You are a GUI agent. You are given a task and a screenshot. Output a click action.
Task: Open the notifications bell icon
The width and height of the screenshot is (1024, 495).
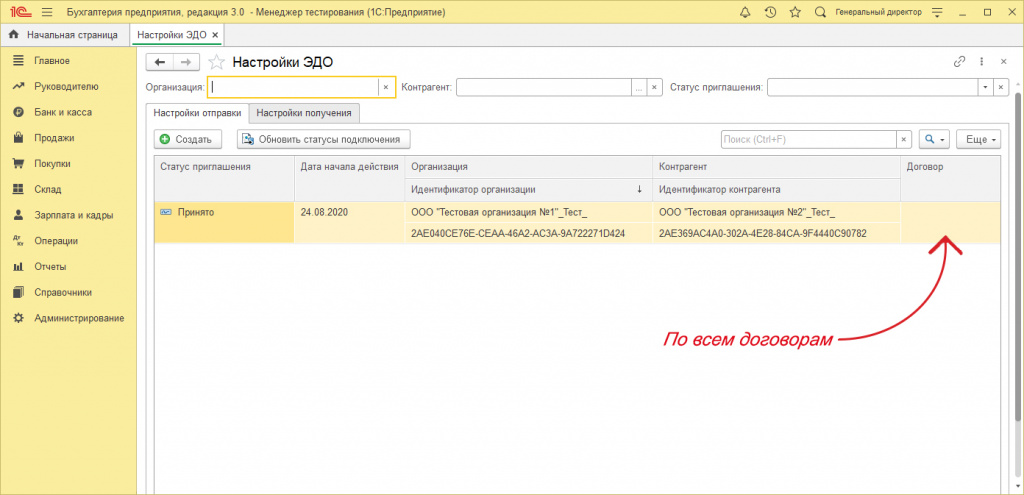(x=745, y=12)
